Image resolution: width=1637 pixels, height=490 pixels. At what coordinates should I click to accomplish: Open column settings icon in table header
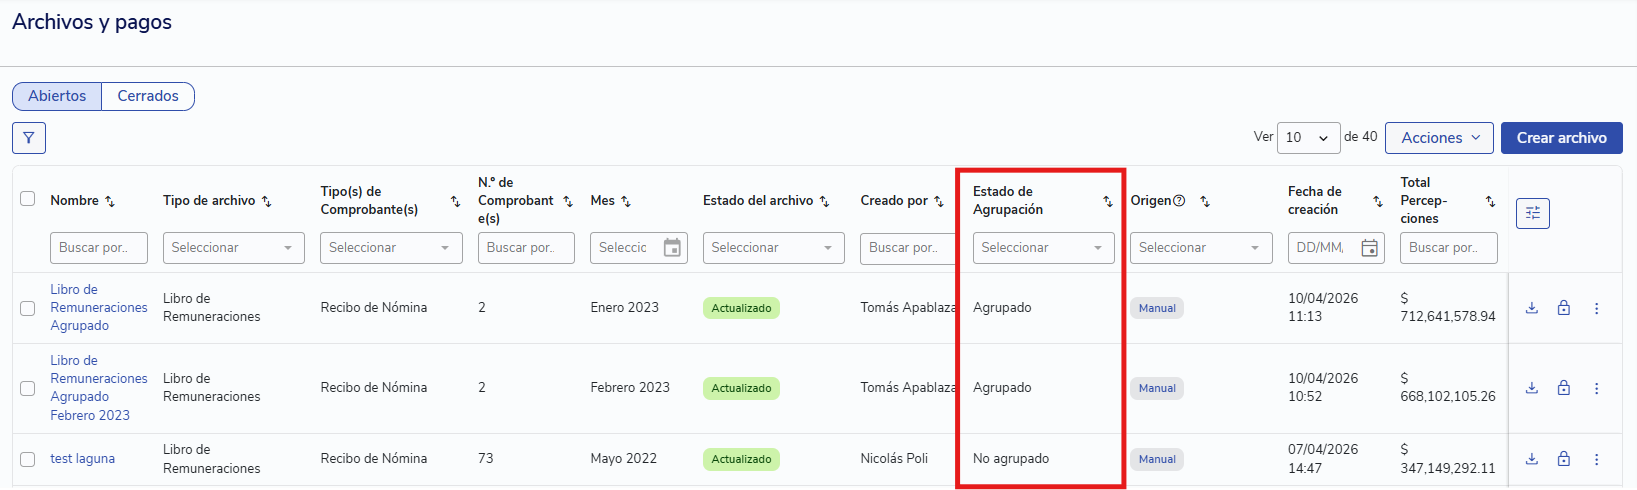pyautogui.click(x=1532, y=213)
